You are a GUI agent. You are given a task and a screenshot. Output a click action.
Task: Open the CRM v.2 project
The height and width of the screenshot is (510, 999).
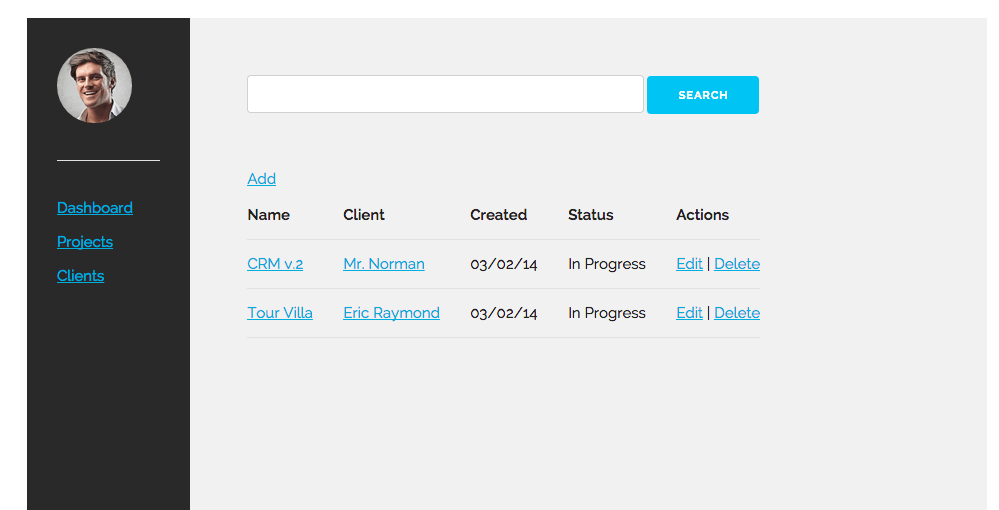coord(275,264)
